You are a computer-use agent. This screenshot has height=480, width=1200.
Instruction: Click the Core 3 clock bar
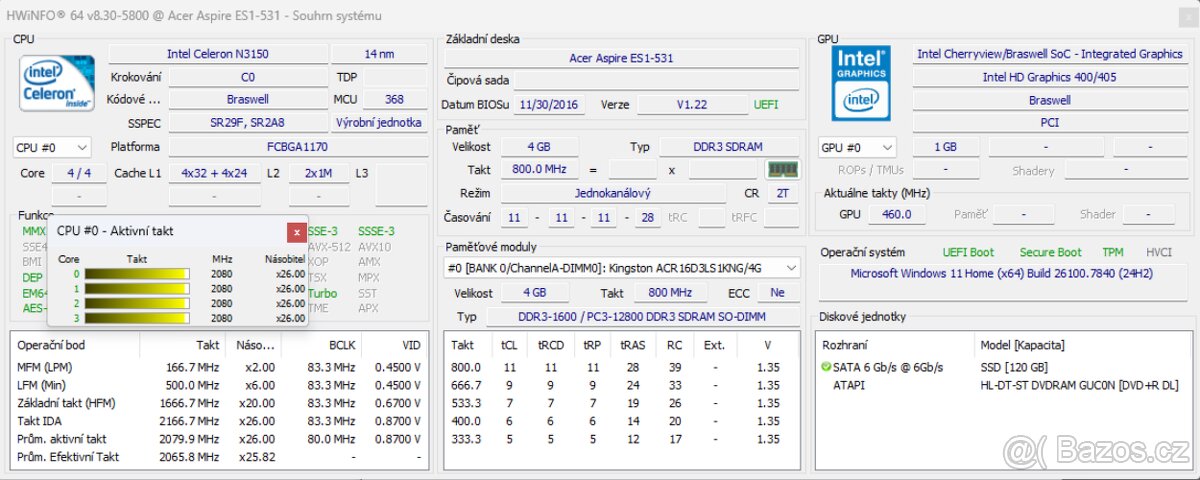pos(137,318)
